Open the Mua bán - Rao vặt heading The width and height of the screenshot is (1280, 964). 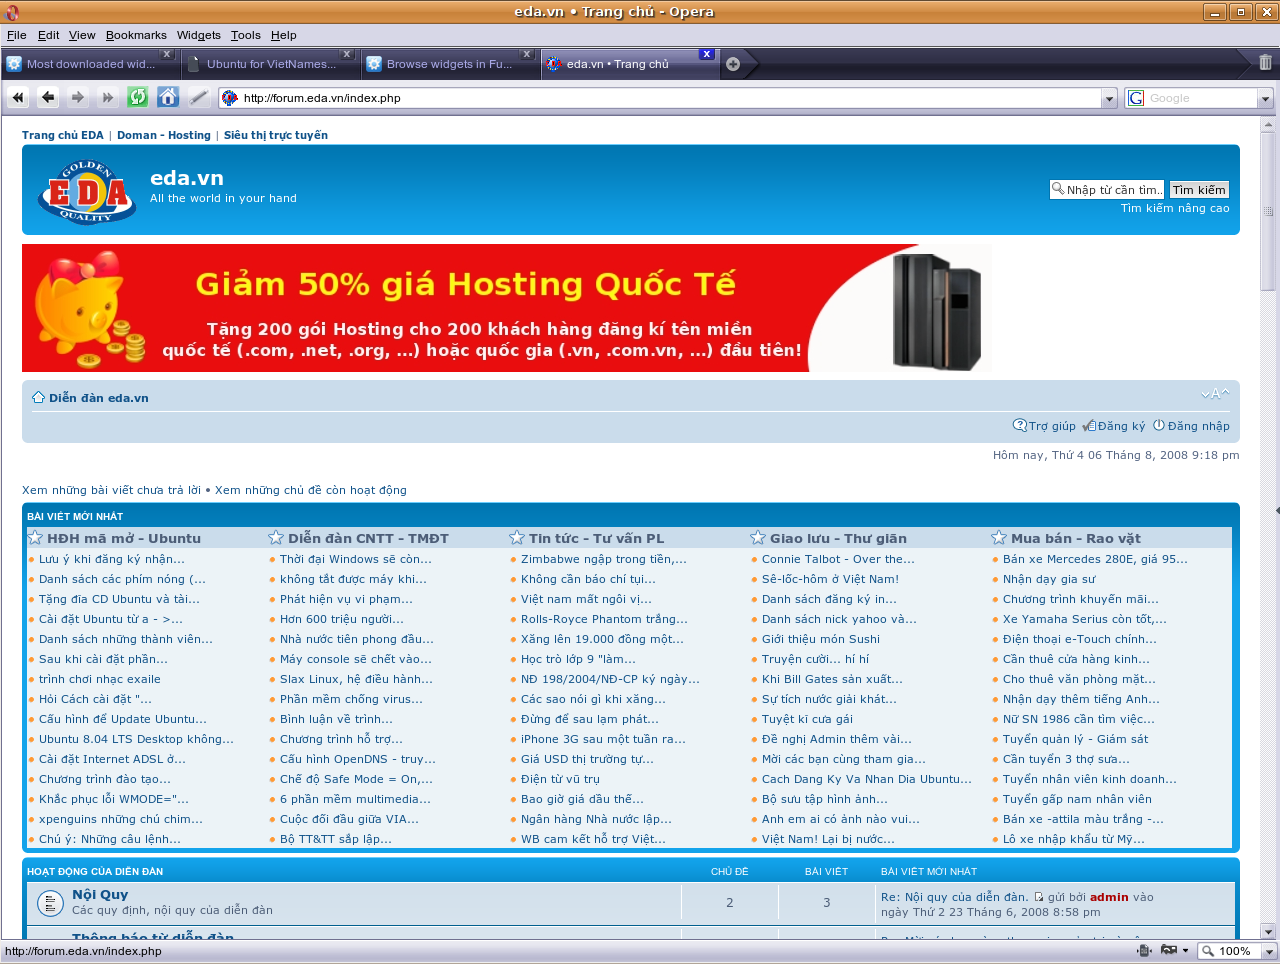1076,538
